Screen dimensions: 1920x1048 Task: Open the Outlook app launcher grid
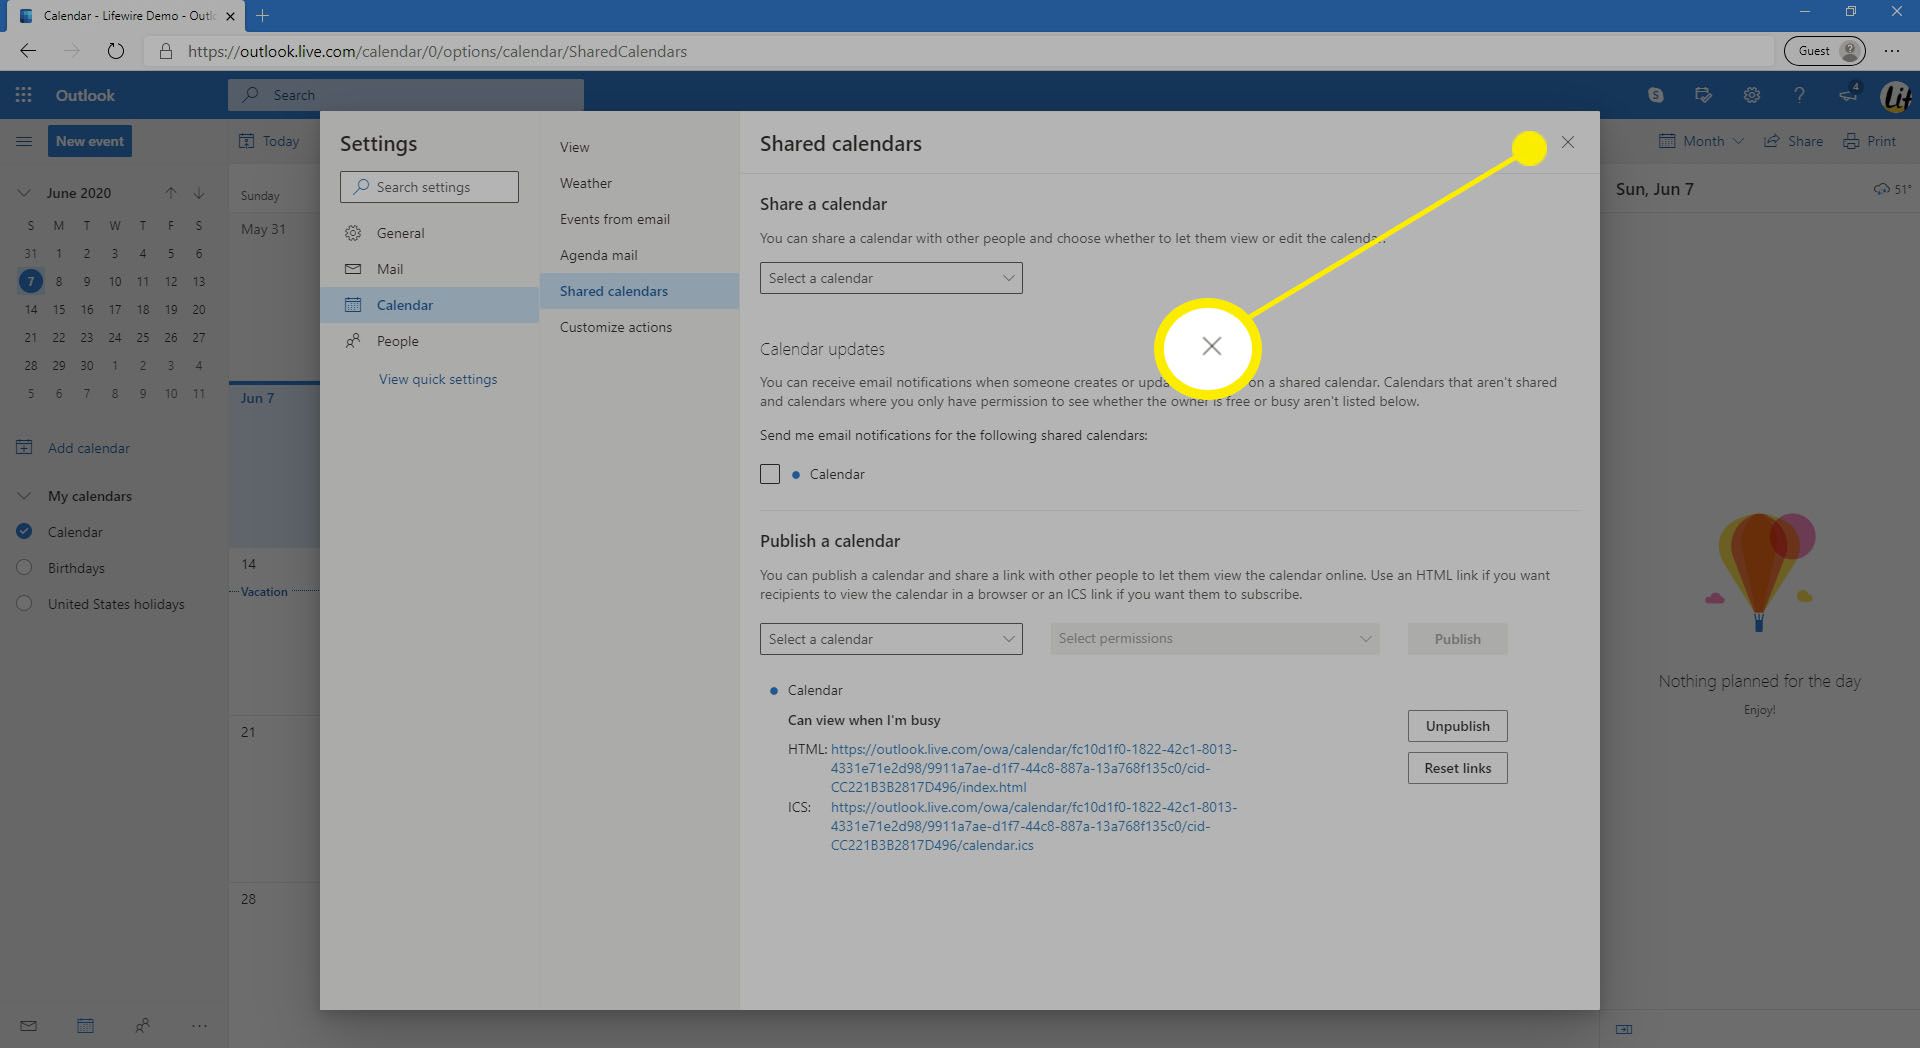(23, 95)
